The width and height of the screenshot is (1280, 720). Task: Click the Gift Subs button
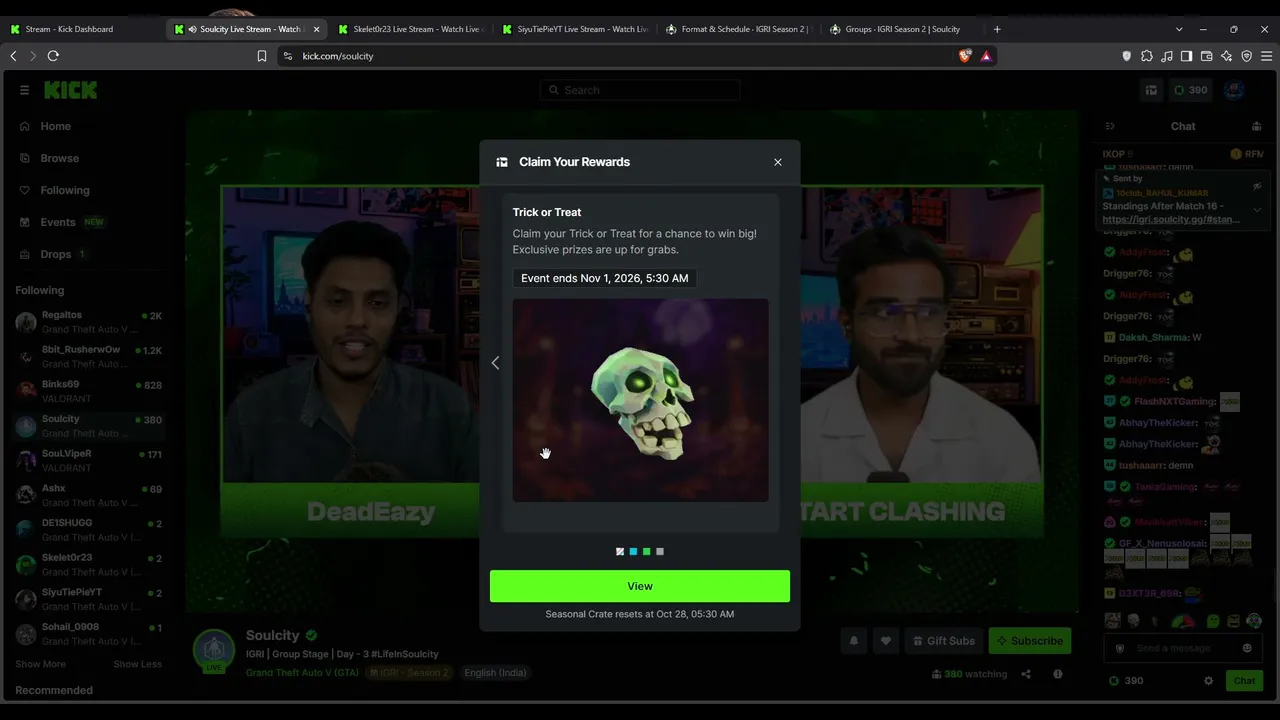tap(944, 641)
